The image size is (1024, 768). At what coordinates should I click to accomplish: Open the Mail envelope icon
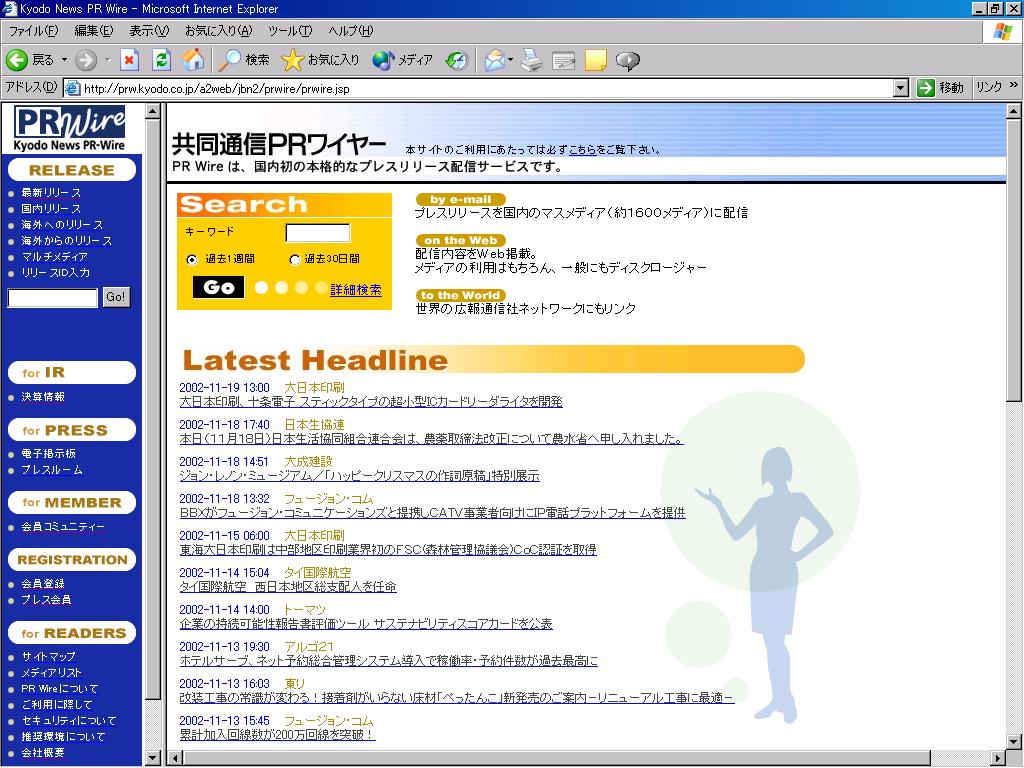click(x=495, y=60)
